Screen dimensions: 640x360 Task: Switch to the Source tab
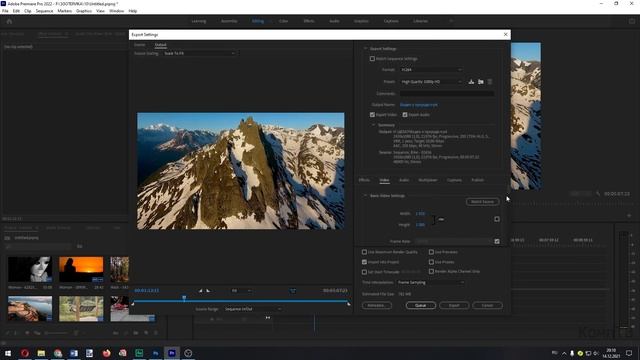pos(140,44)
